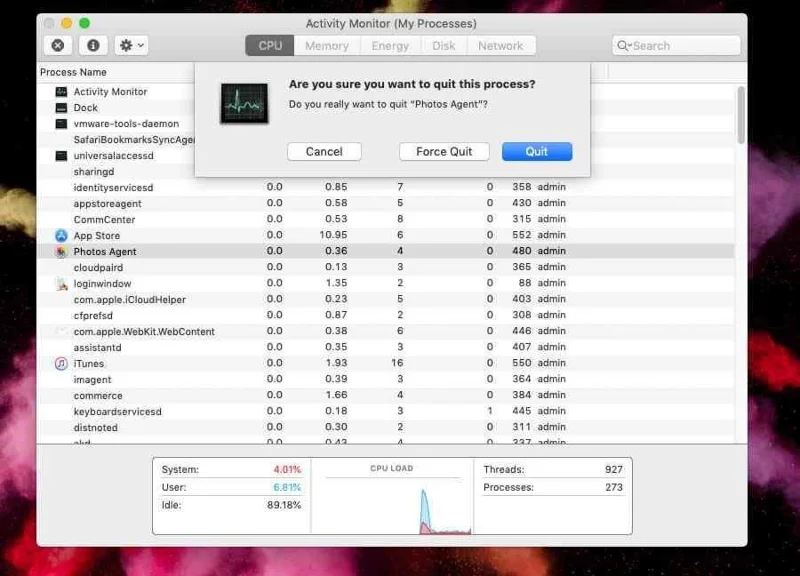Open the gear actions menu
This screenshot has width=800, height=576.
coord(130,45)
